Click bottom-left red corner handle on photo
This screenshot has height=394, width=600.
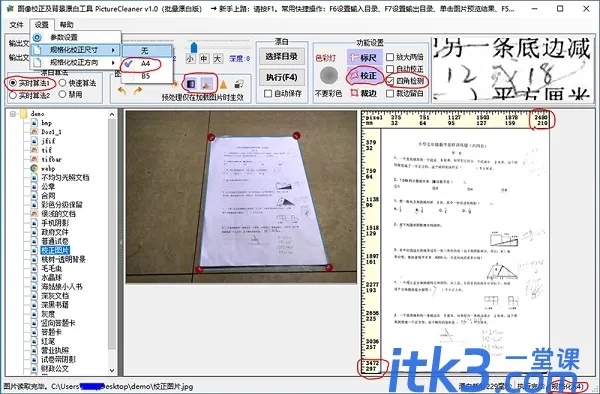pyautogui.click(x=199, y=270)
